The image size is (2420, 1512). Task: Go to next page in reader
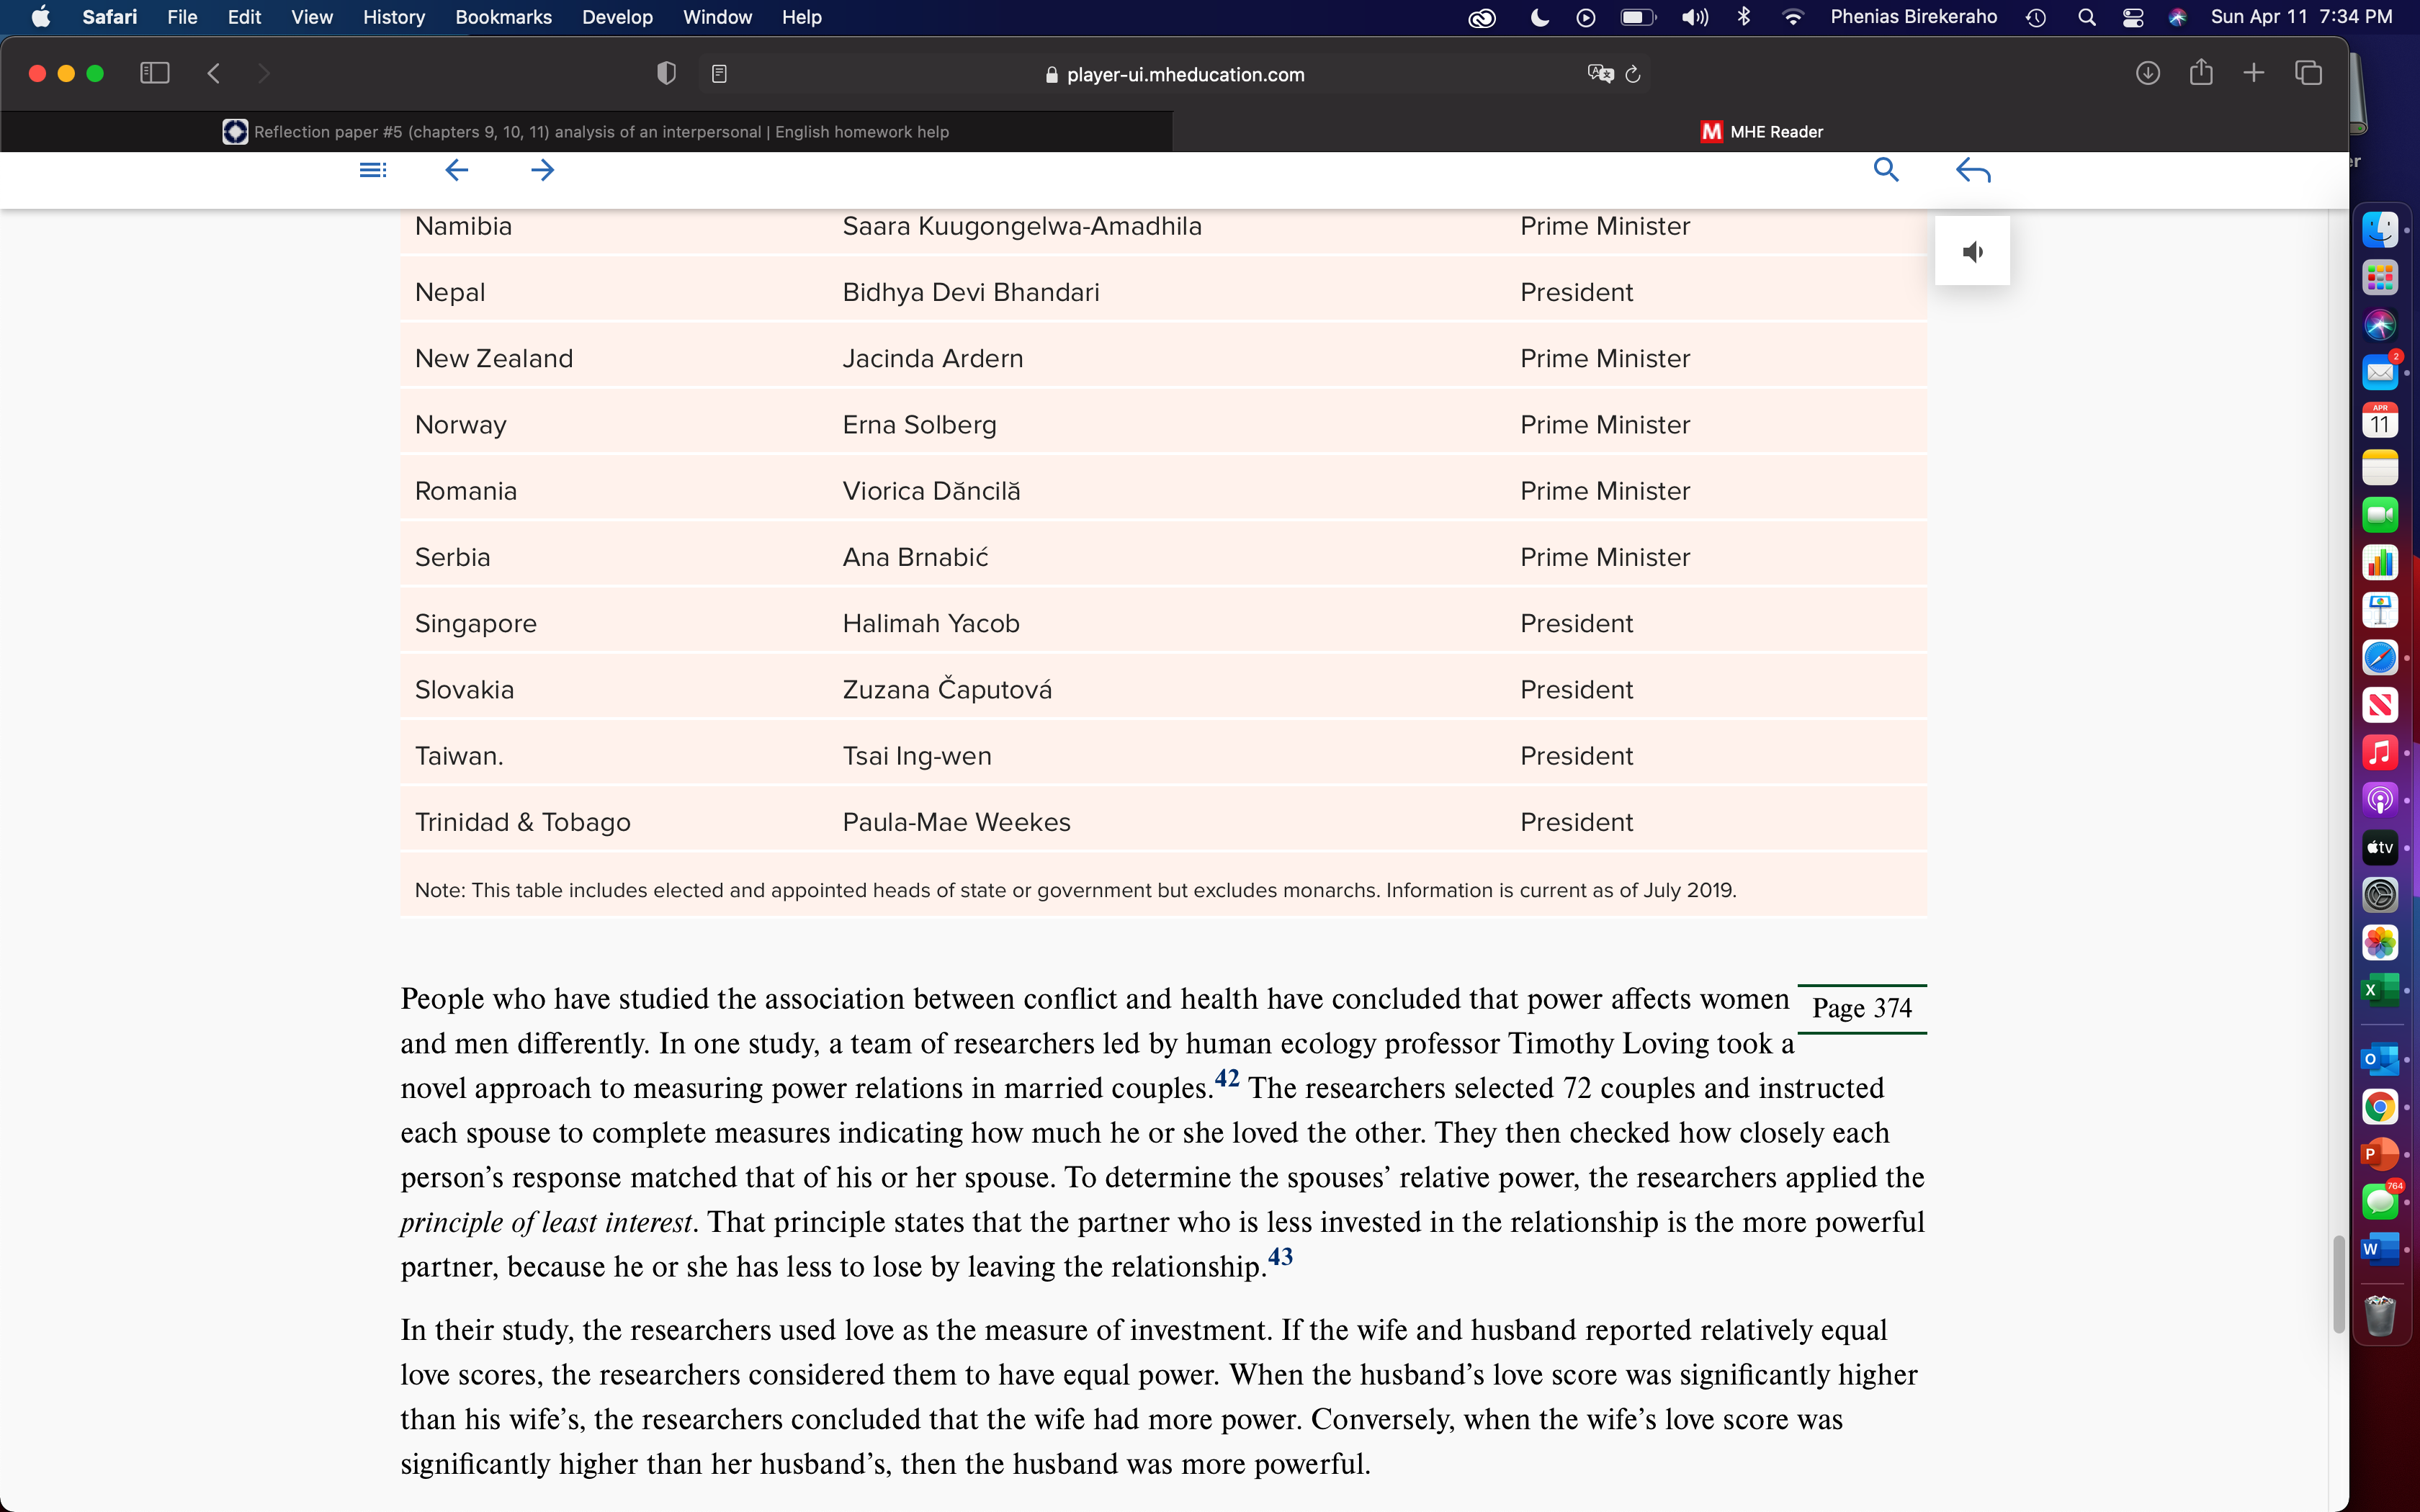(x=543, y=170)
